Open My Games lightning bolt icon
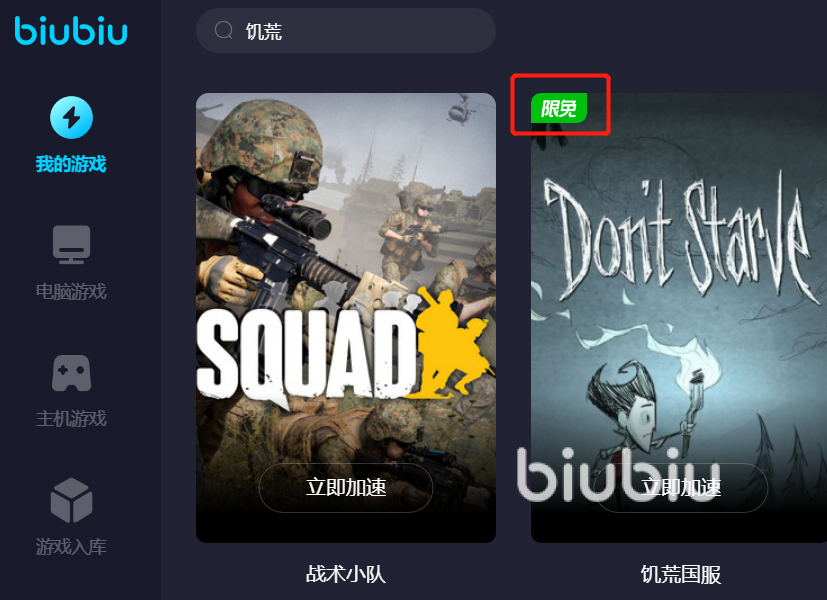Image resolution: width=827 pixels, height=600 pixels. tap(71, 118)
